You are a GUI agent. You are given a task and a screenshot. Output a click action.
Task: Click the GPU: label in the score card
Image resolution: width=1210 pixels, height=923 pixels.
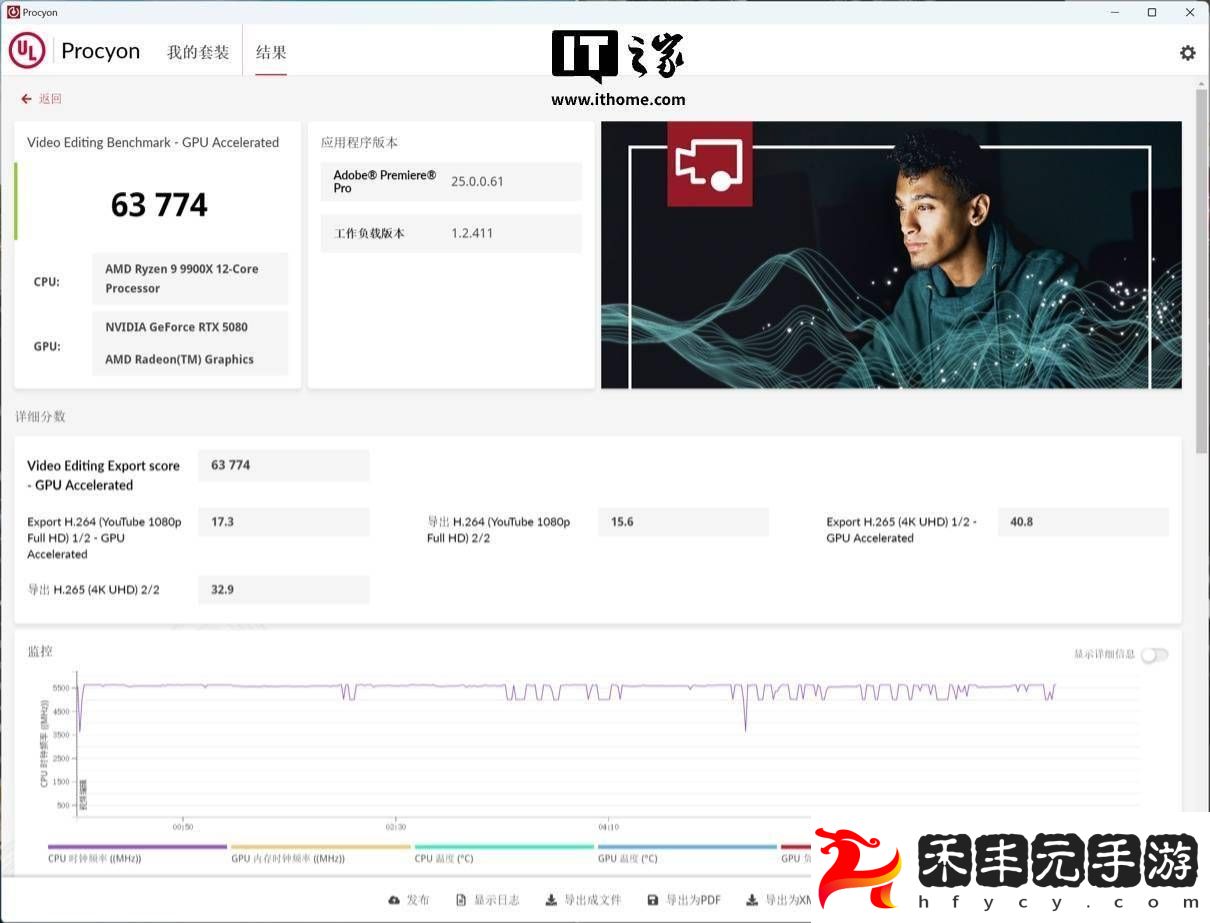(x=47, y=346)
